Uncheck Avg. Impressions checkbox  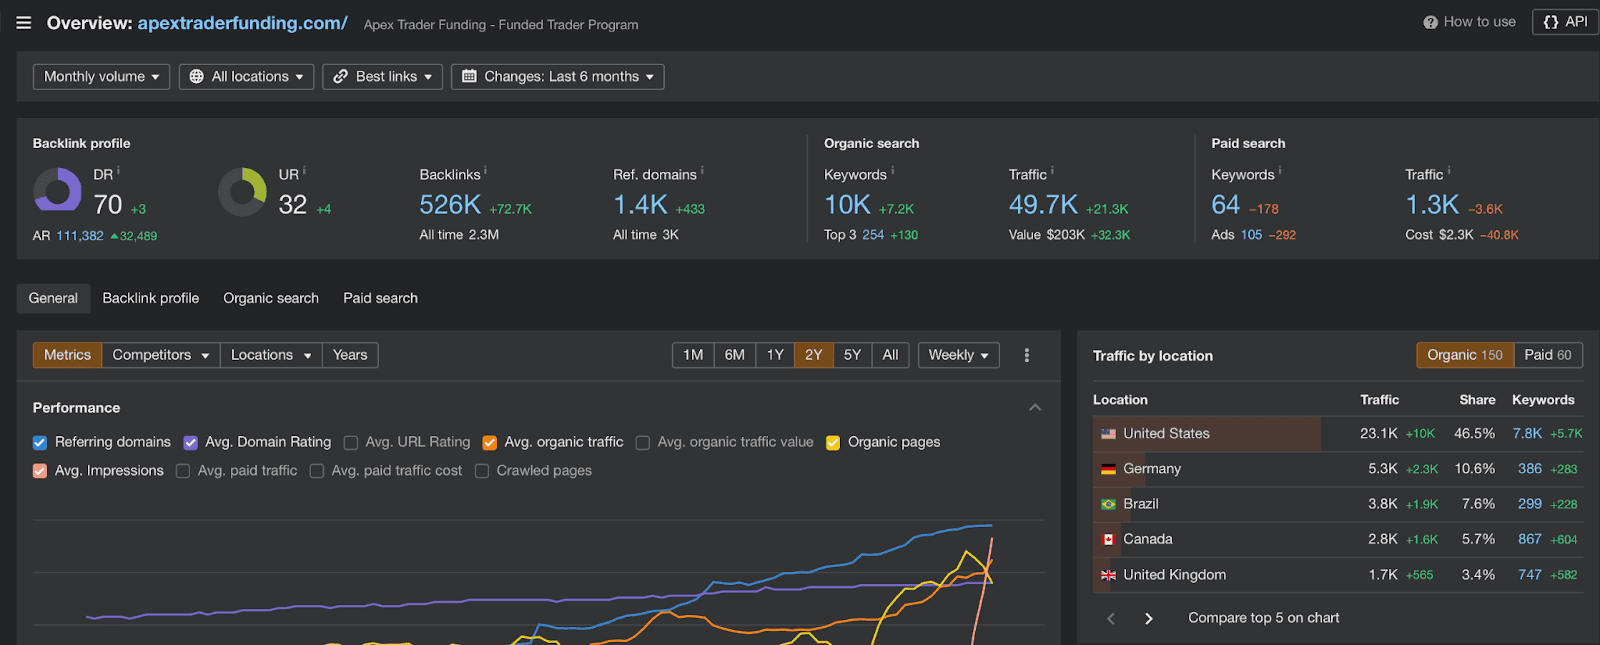point(40,471)
